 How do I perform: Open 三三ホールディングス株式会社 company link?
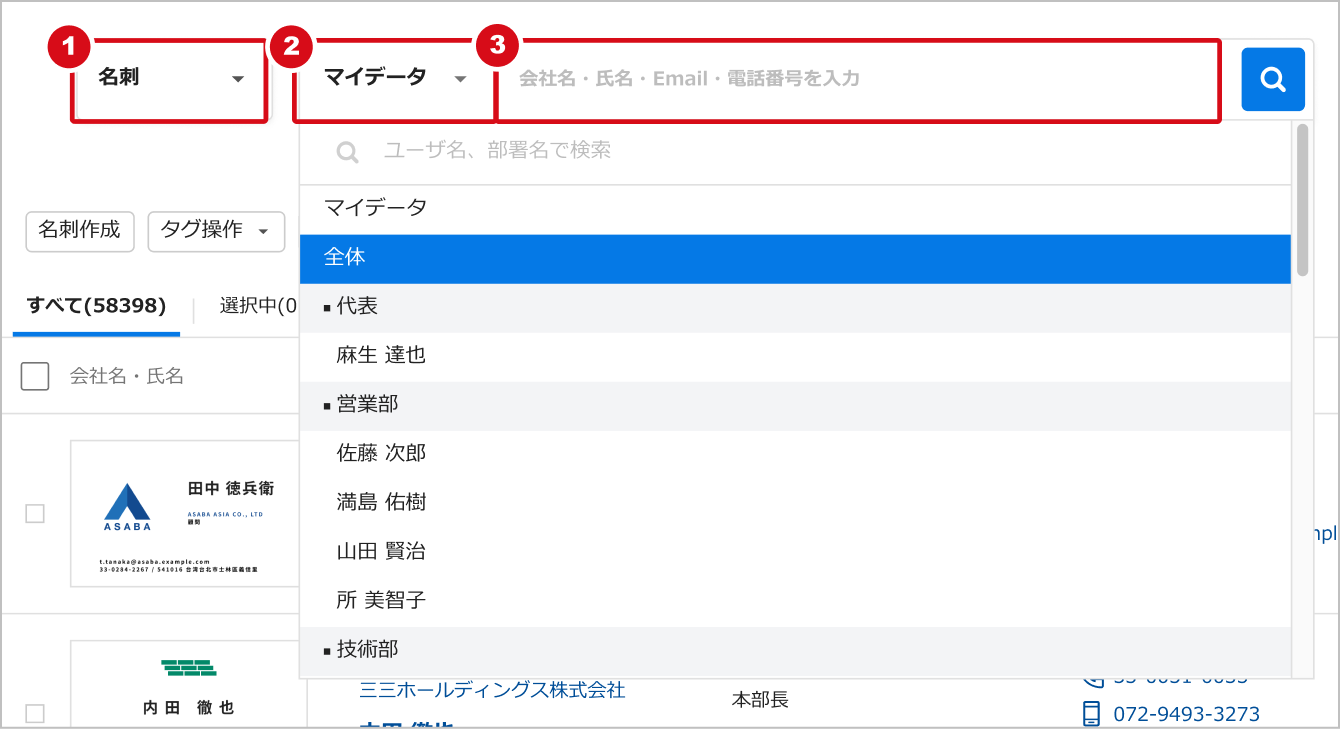click(492, 690)
